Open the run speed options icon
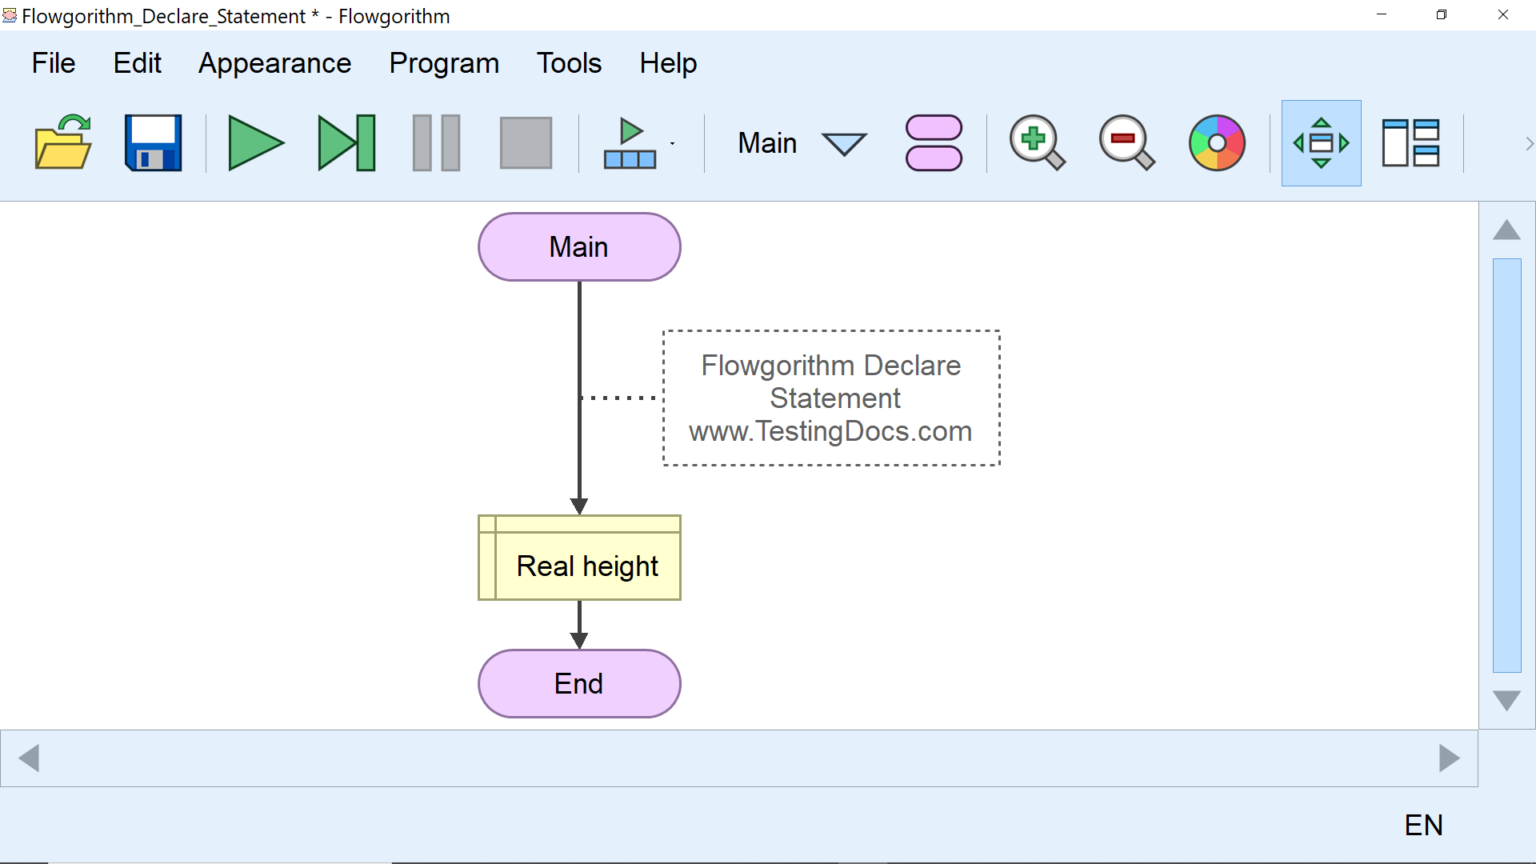This screenshot has width=1536, height=864. 631,143
